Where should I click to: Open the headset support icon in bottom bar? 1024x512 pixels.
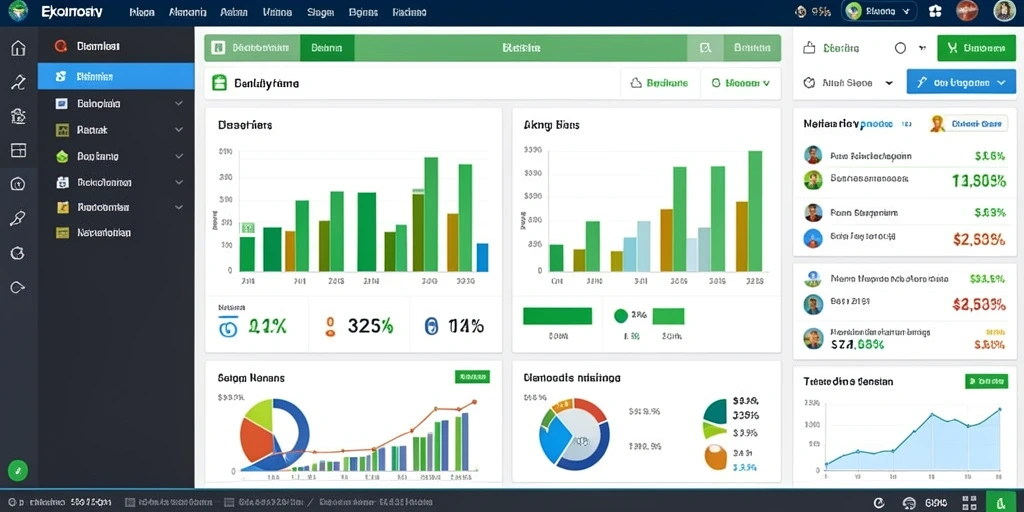909,503
